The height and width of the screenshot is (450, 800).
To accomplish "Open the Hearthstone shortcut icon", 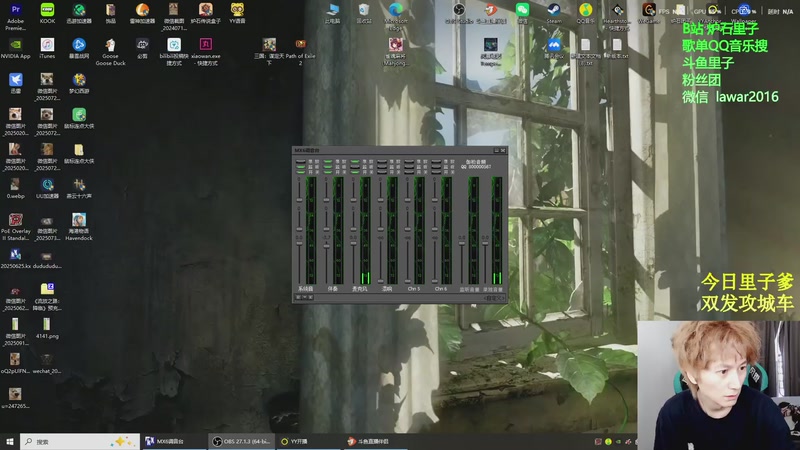I will (617, 16).
